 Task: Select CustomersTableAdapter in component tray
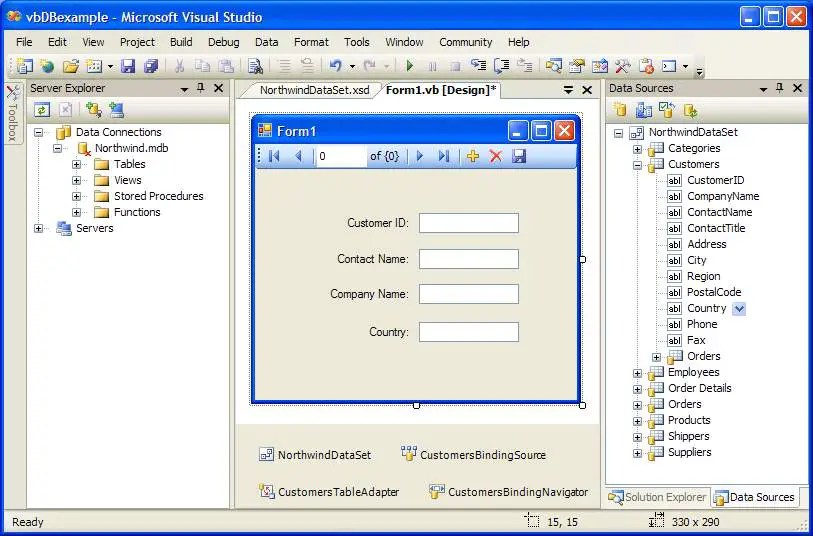pos(329,491)
